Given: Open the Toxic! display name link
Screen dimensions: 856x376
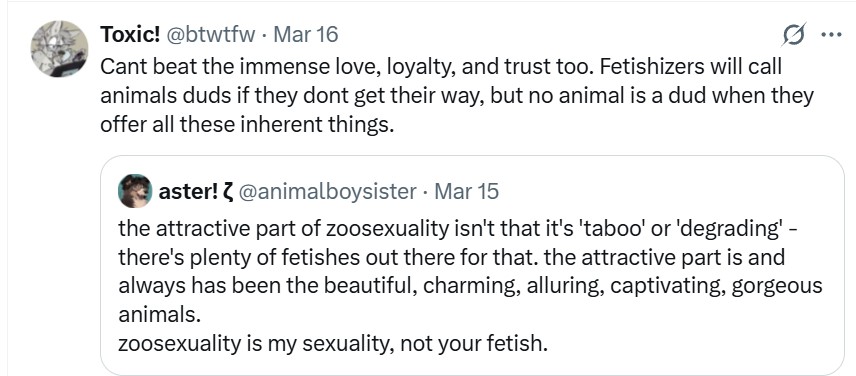Looking at the screenshot, I should [x=130, y=35].
